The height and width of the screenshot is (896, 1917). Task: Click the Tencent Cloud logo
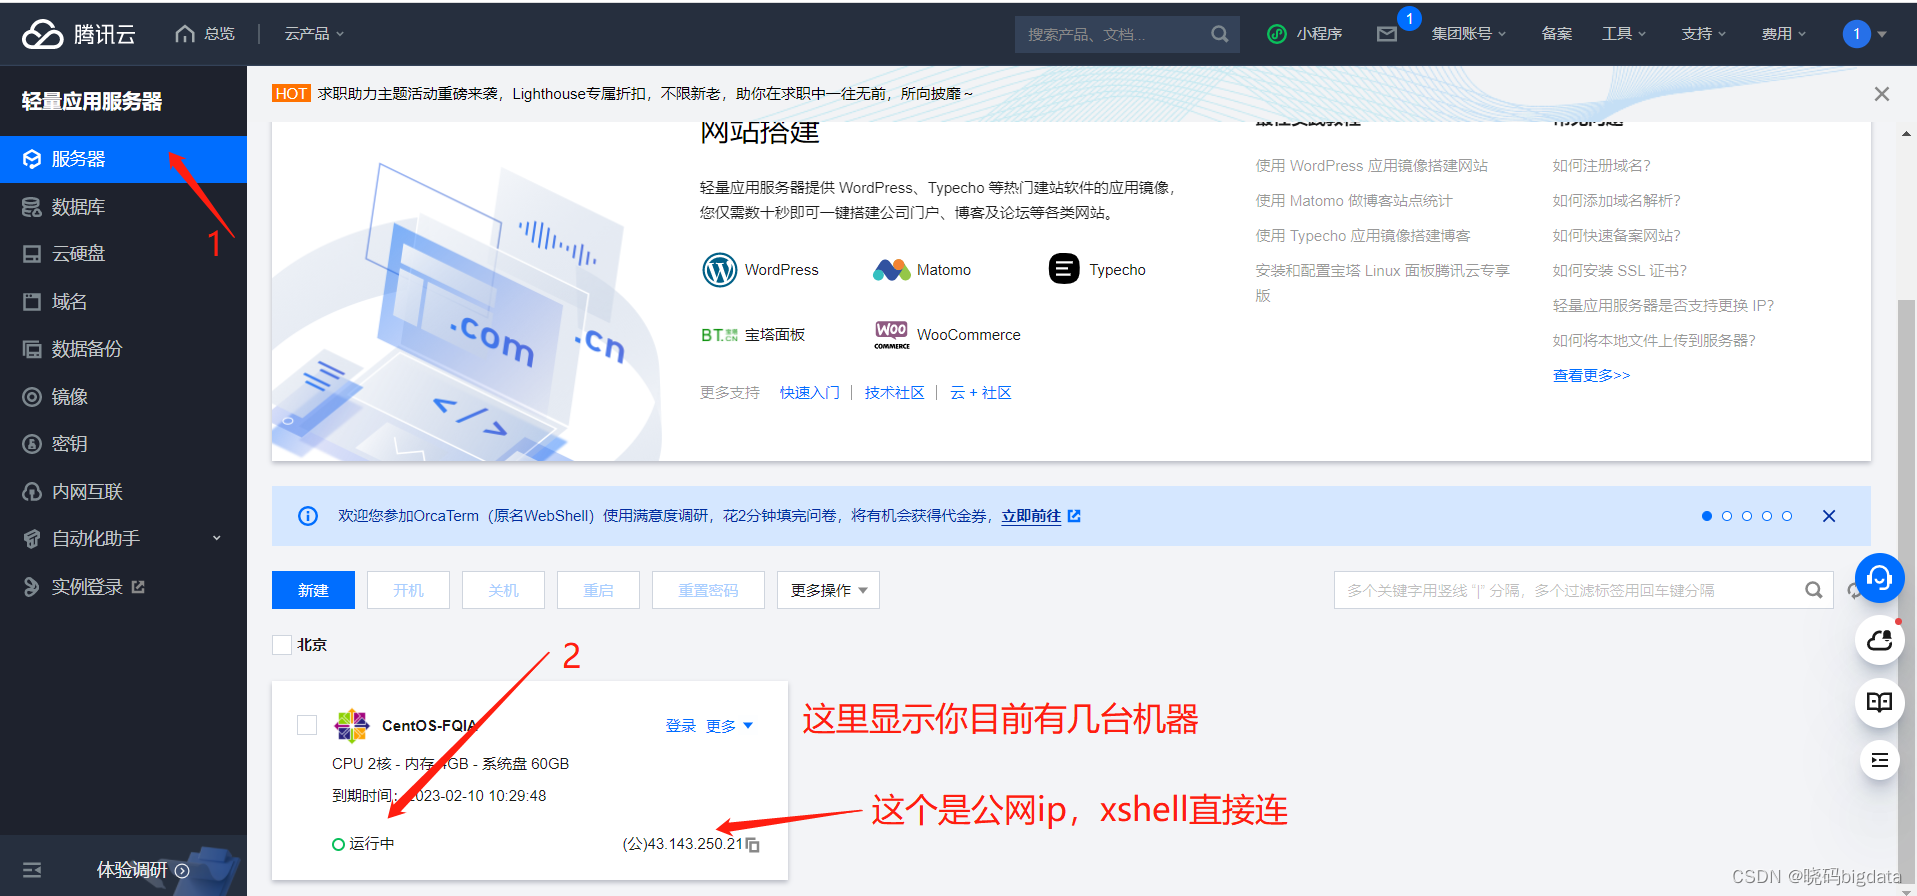coord(78,34)
